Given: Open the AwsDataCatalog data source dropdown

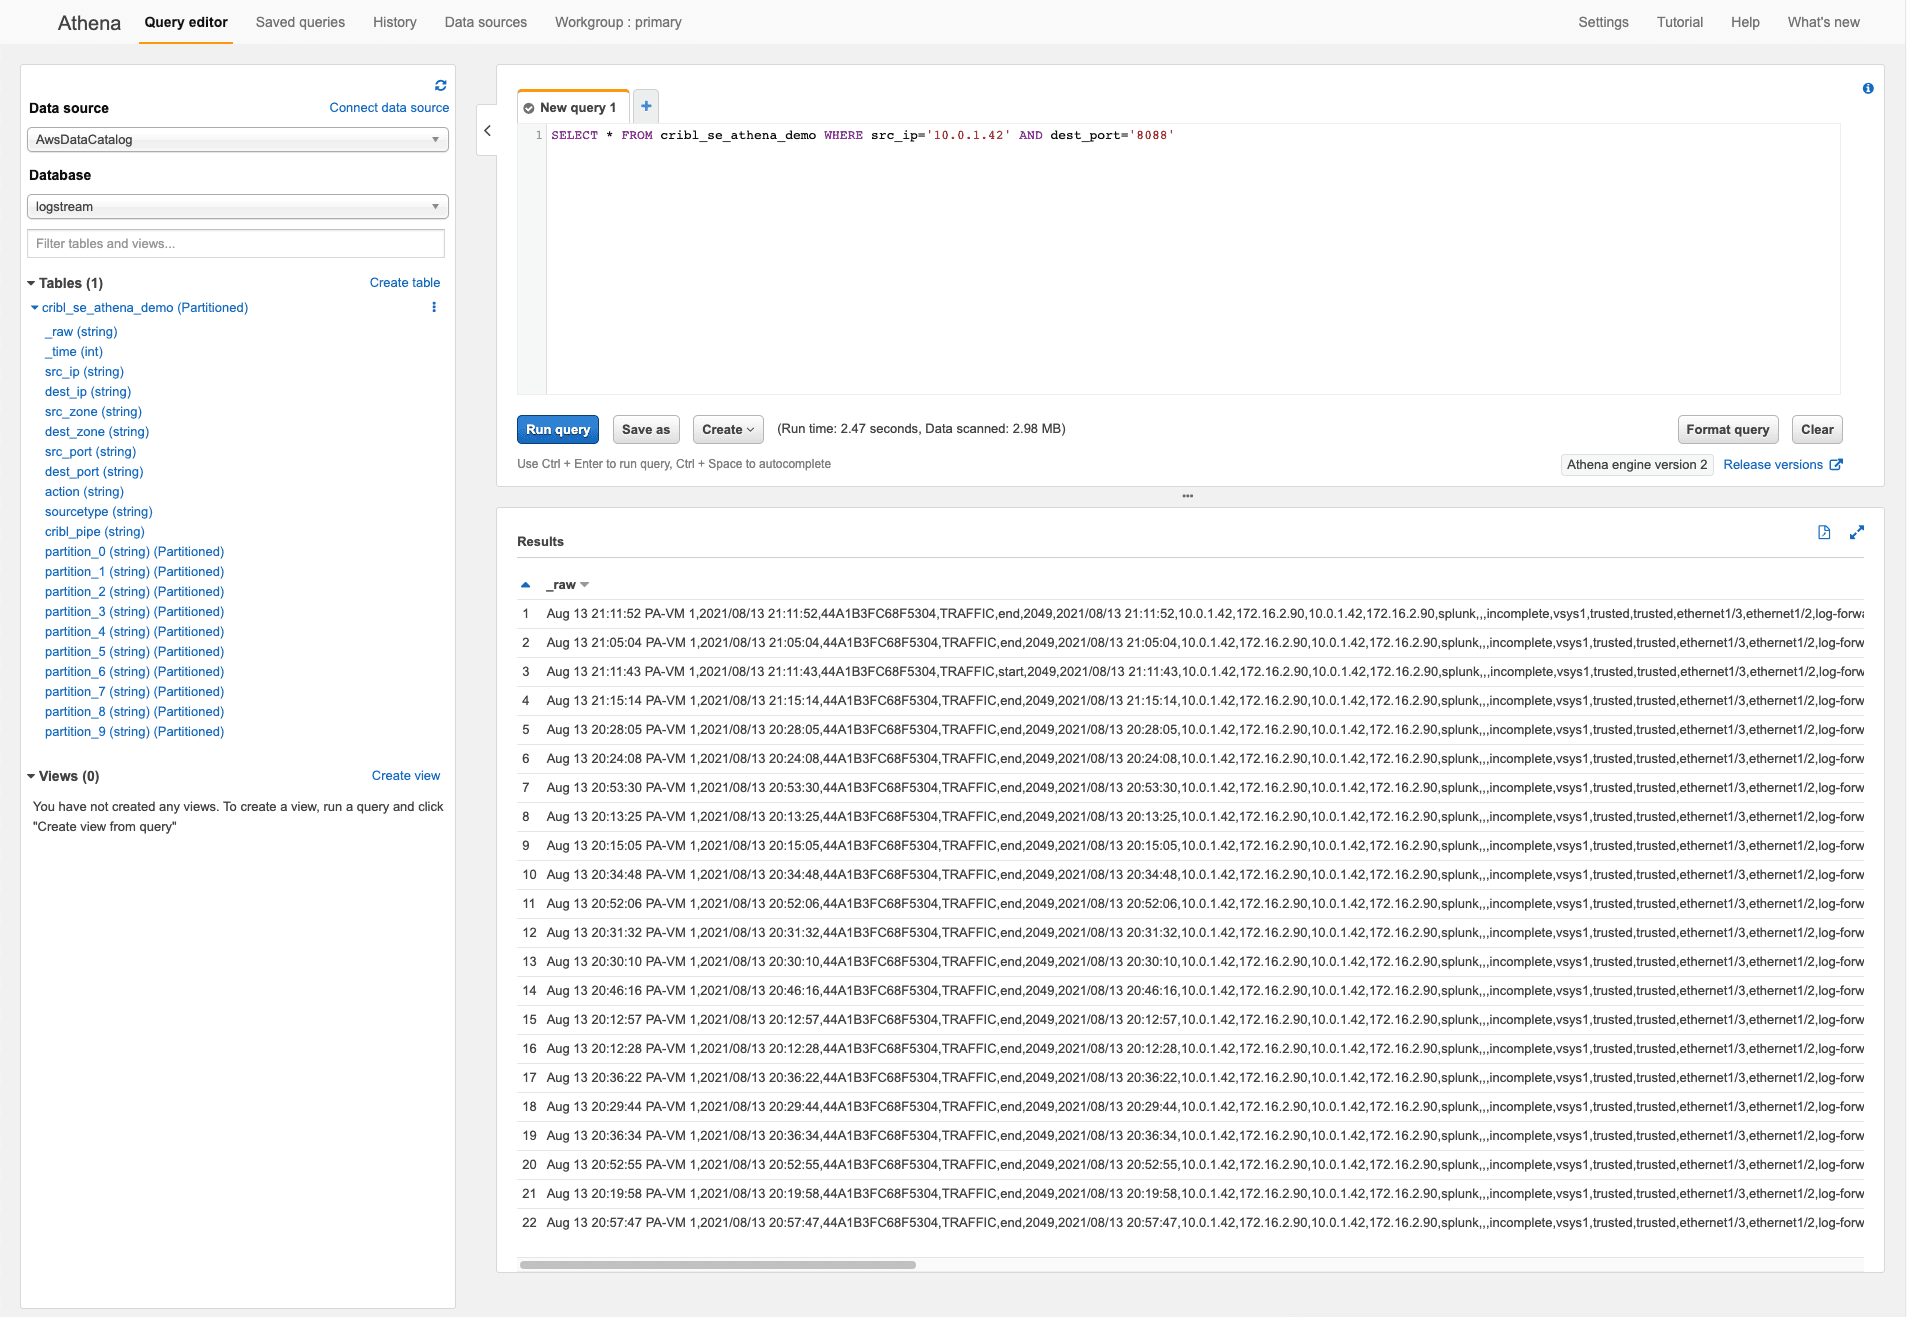Looking at the screenshot, I should point(237,140).
